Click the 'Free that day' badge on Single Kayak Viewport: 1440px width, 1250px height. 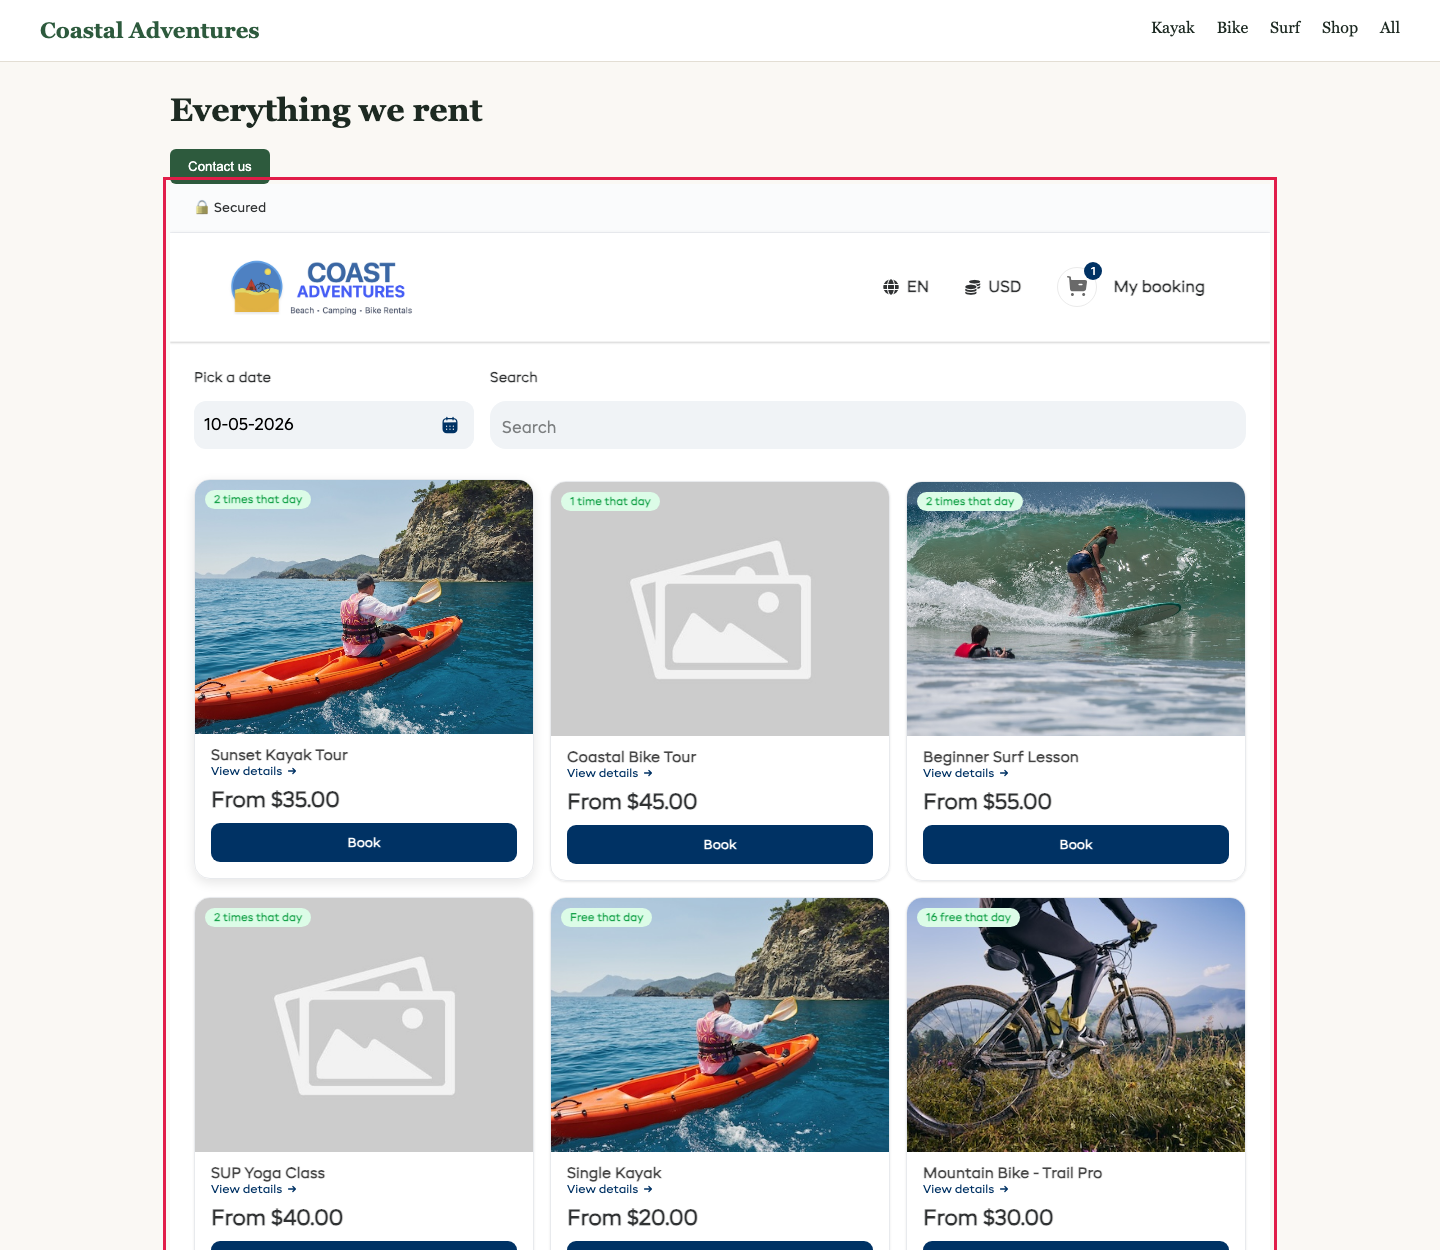click(x=607, y=917)
